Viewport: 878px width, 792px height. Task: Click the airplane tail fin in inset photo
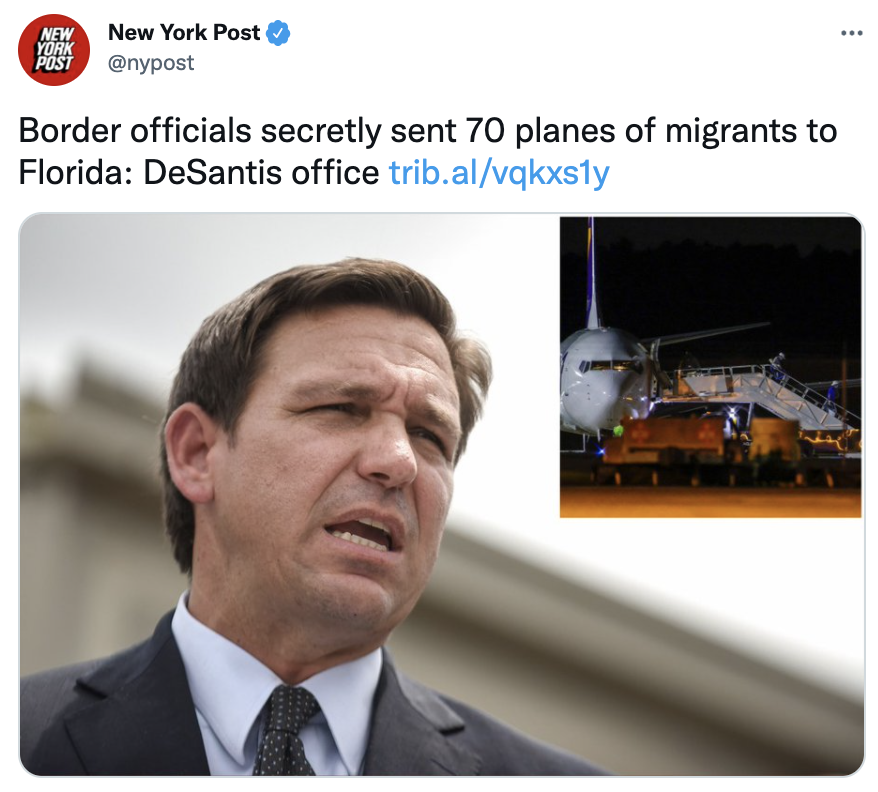click(x=591, y=272)
